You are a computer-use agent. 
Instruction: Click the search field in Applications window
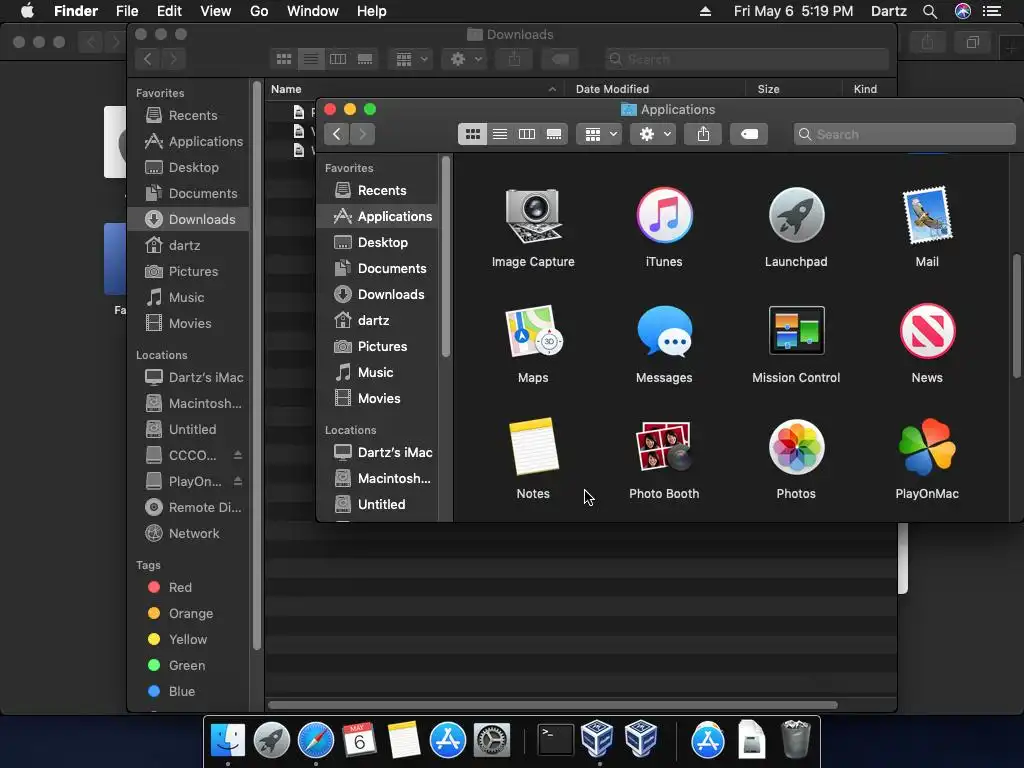click(904, 134)
